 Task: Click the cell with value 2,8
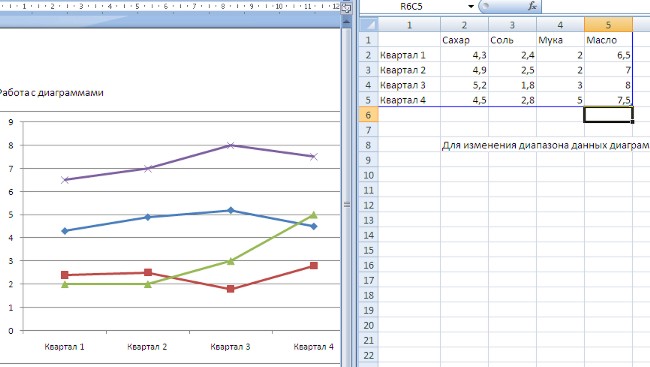[x=512, y=100]
